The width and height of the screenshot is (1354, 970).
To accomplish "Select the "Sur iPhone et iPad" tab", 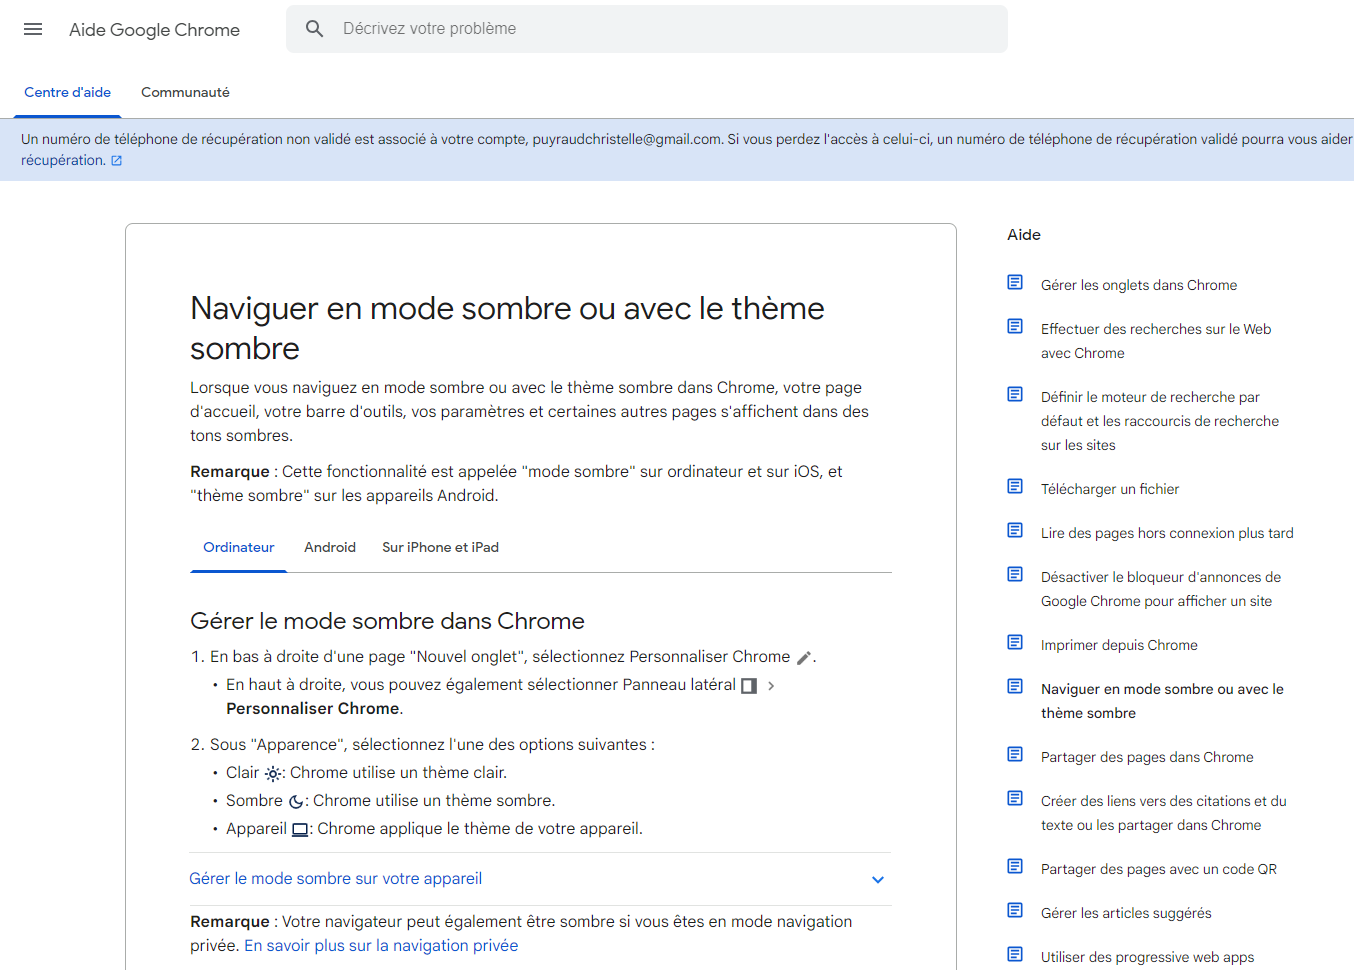I will pyautogui.click(x=440, y=548).
